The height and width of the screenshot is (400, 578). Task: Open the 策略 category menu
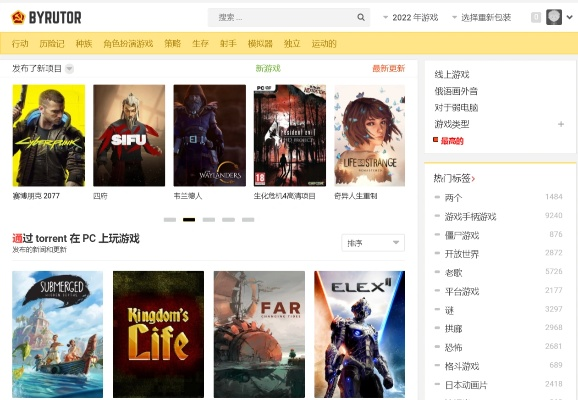173,44
